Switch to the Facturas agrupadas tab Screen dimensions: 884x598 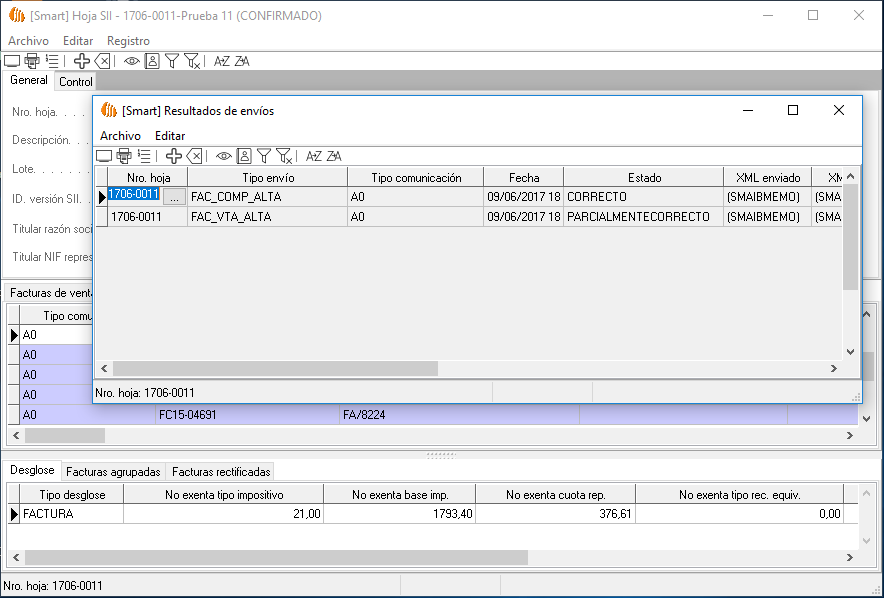point(113,471)
